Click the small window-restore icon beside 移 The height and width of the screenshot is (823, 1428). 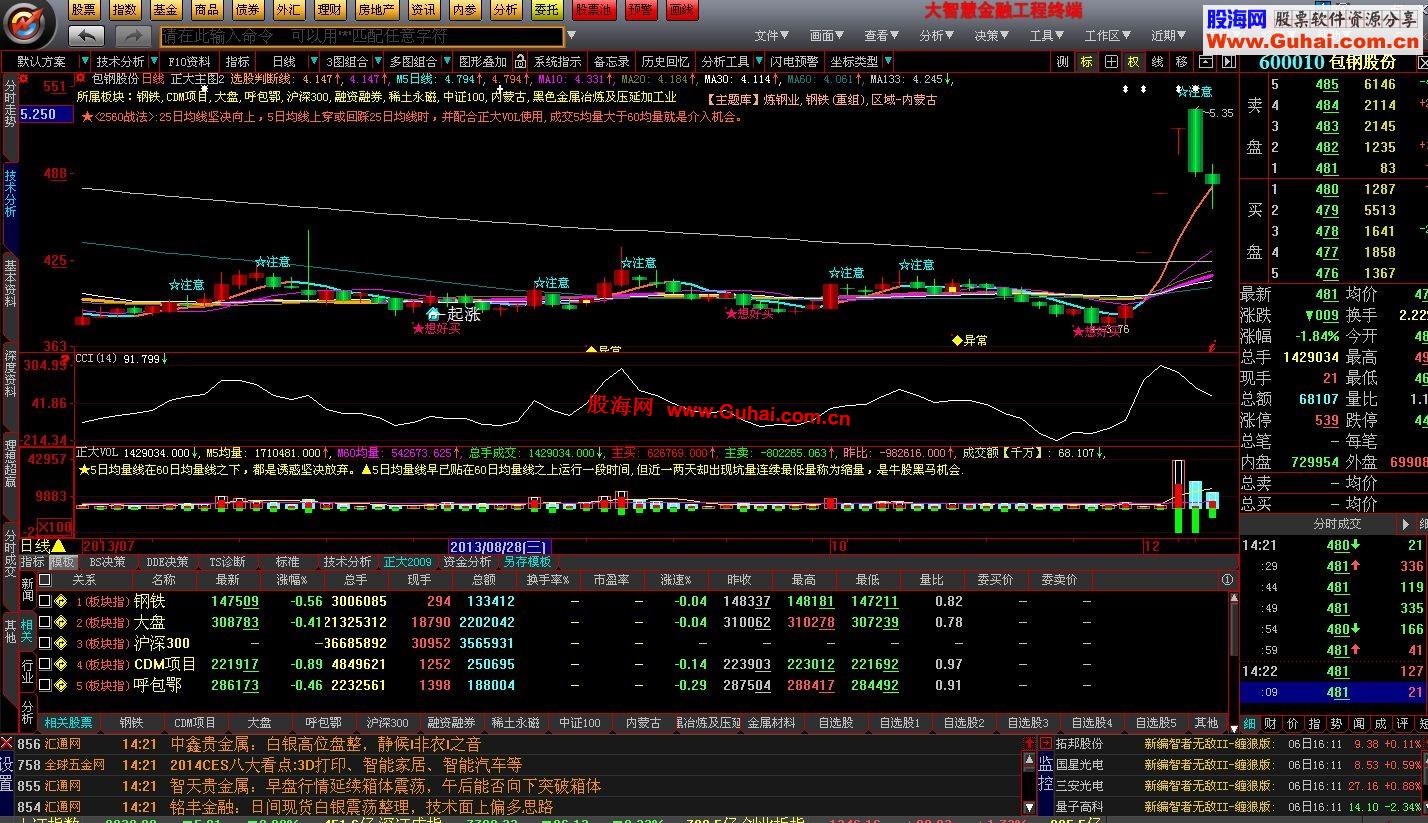[x=1204, y=62]
